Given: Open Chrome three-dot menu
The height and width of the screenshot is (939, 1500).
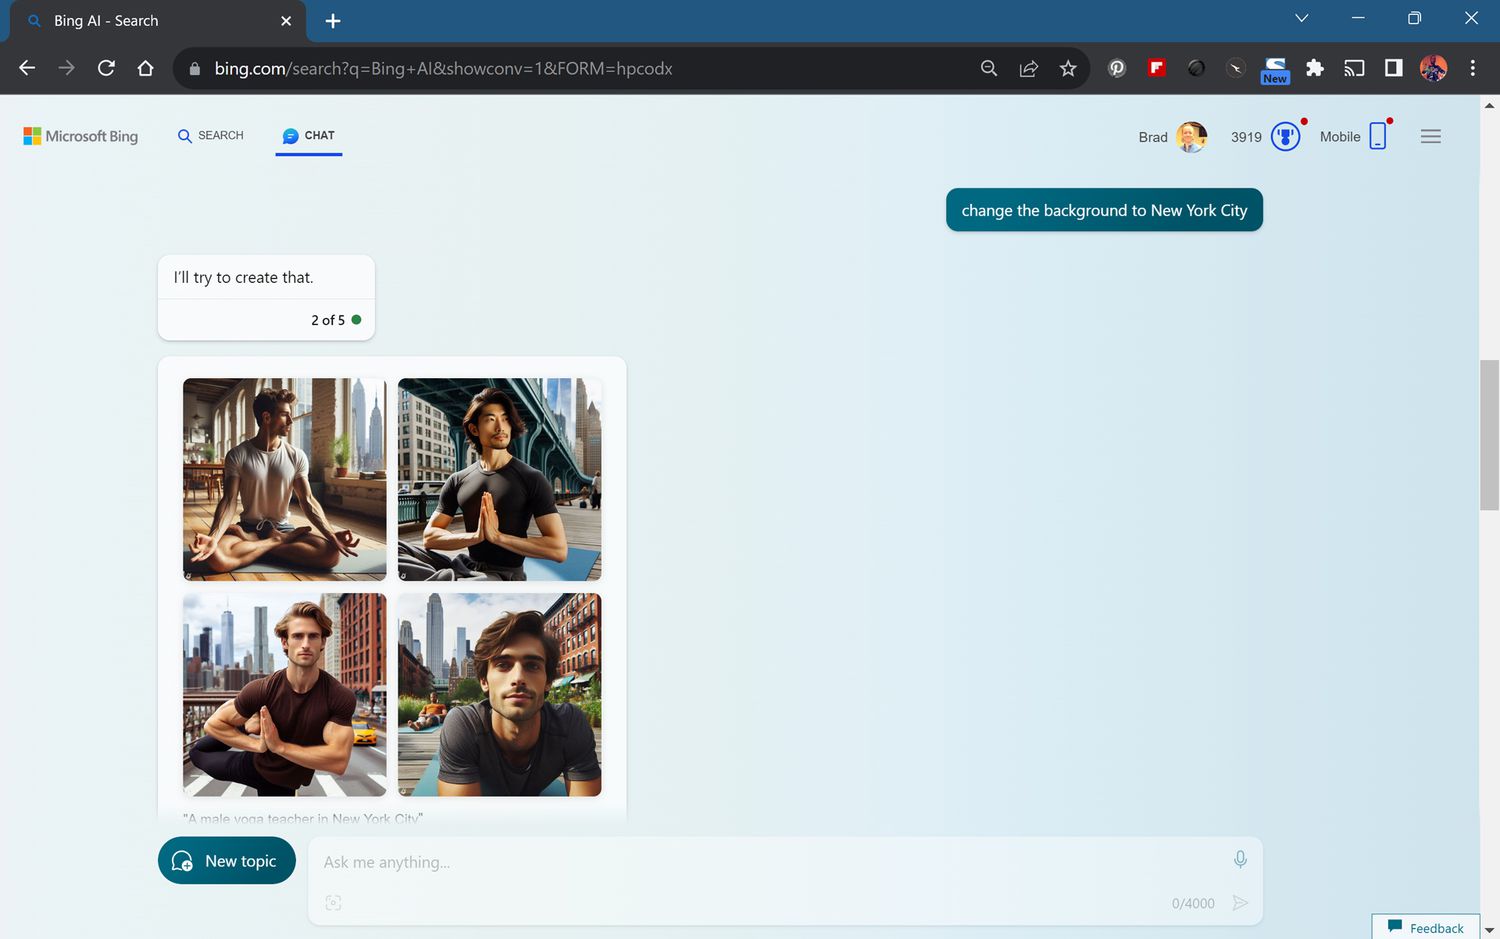Looking at the screenshot, I should (1472, 68).
